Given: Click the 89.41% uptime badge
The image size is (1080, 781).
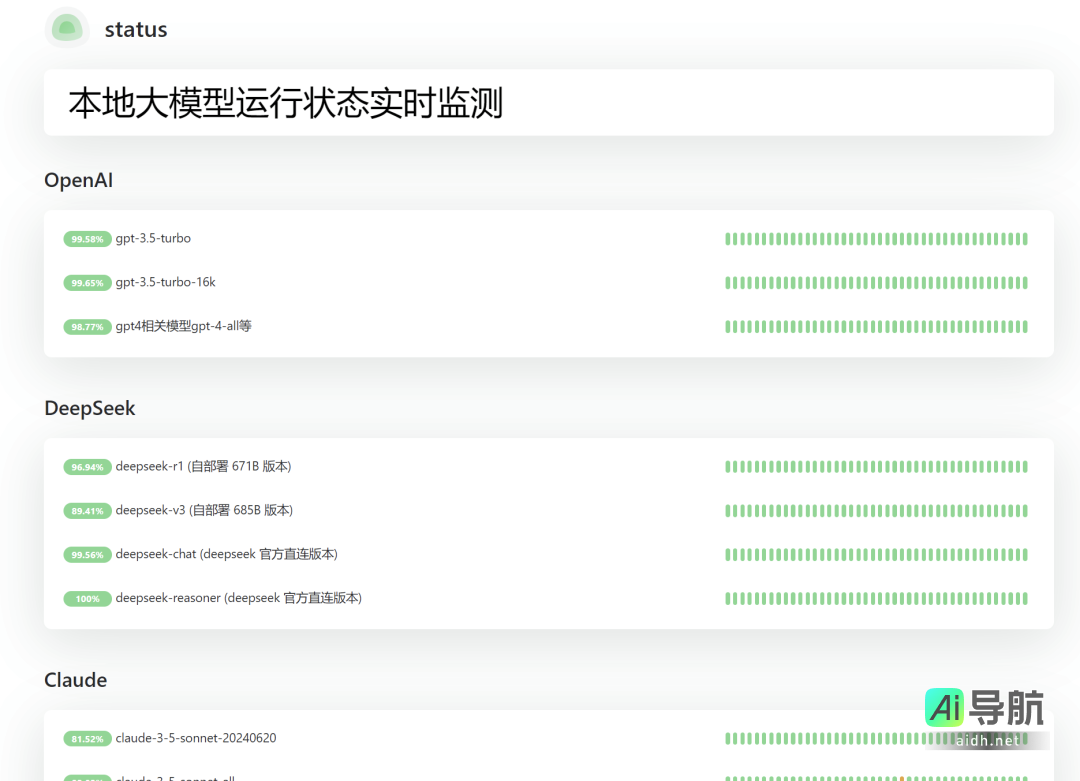Looking at the screenshot, I should coord(87,511).
